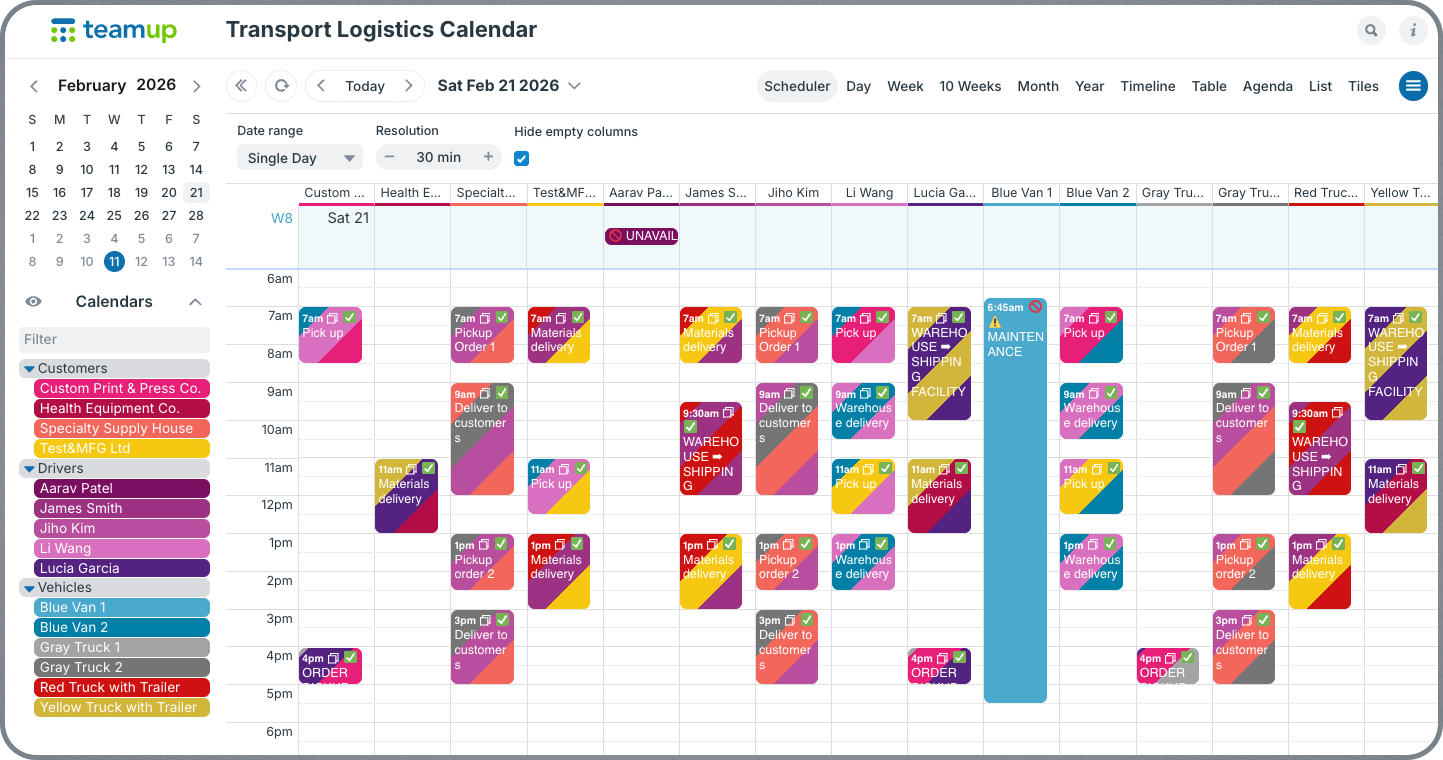Click the refresh calendar icon
1443x760 pixels.
click(282, 86)
